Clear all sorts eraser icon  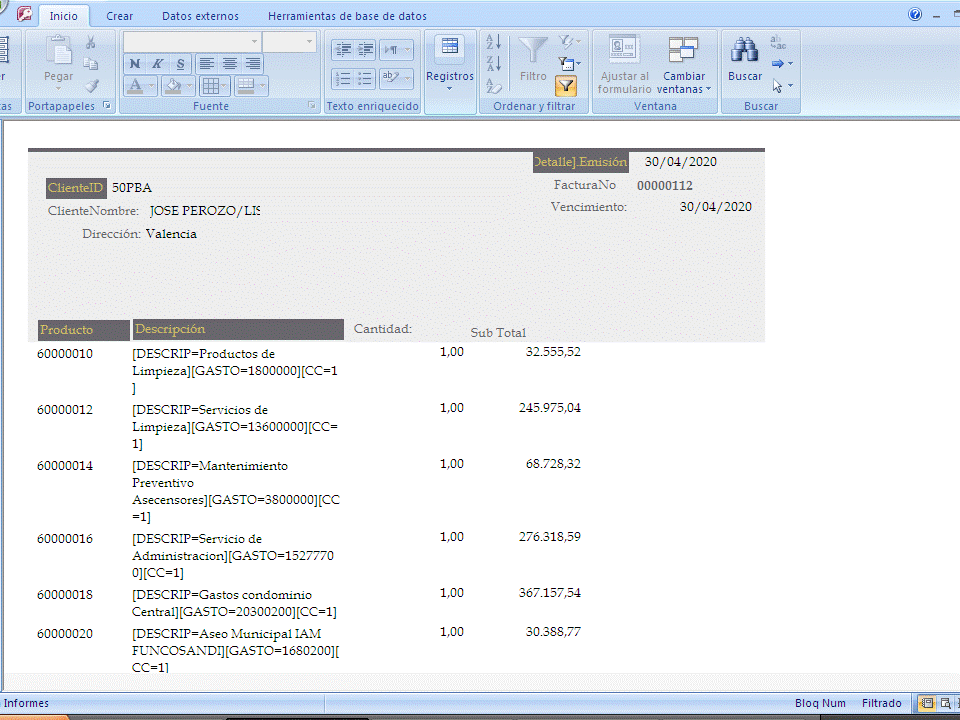tap(493, 86)
